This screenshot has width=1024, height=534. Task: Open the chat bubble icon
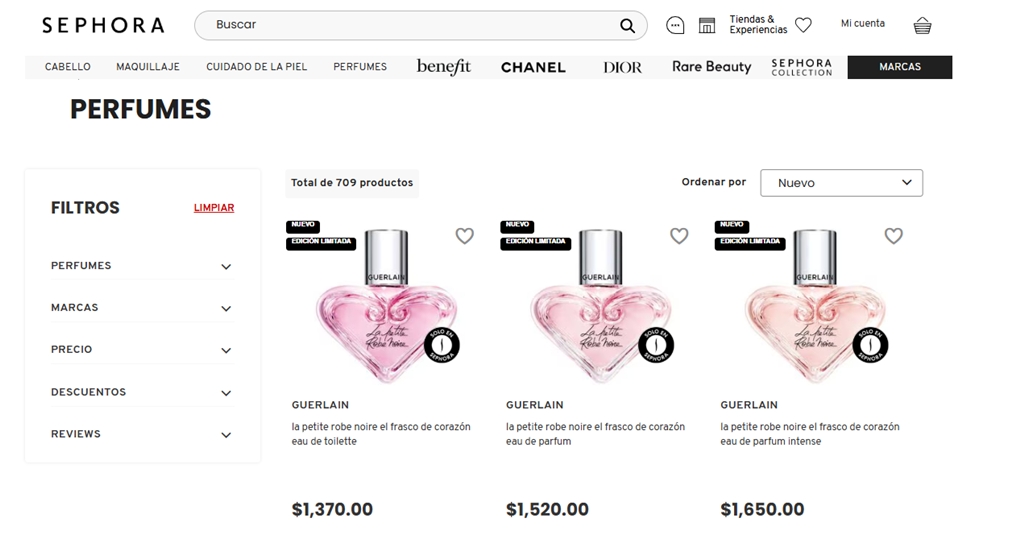pos(675,25)
